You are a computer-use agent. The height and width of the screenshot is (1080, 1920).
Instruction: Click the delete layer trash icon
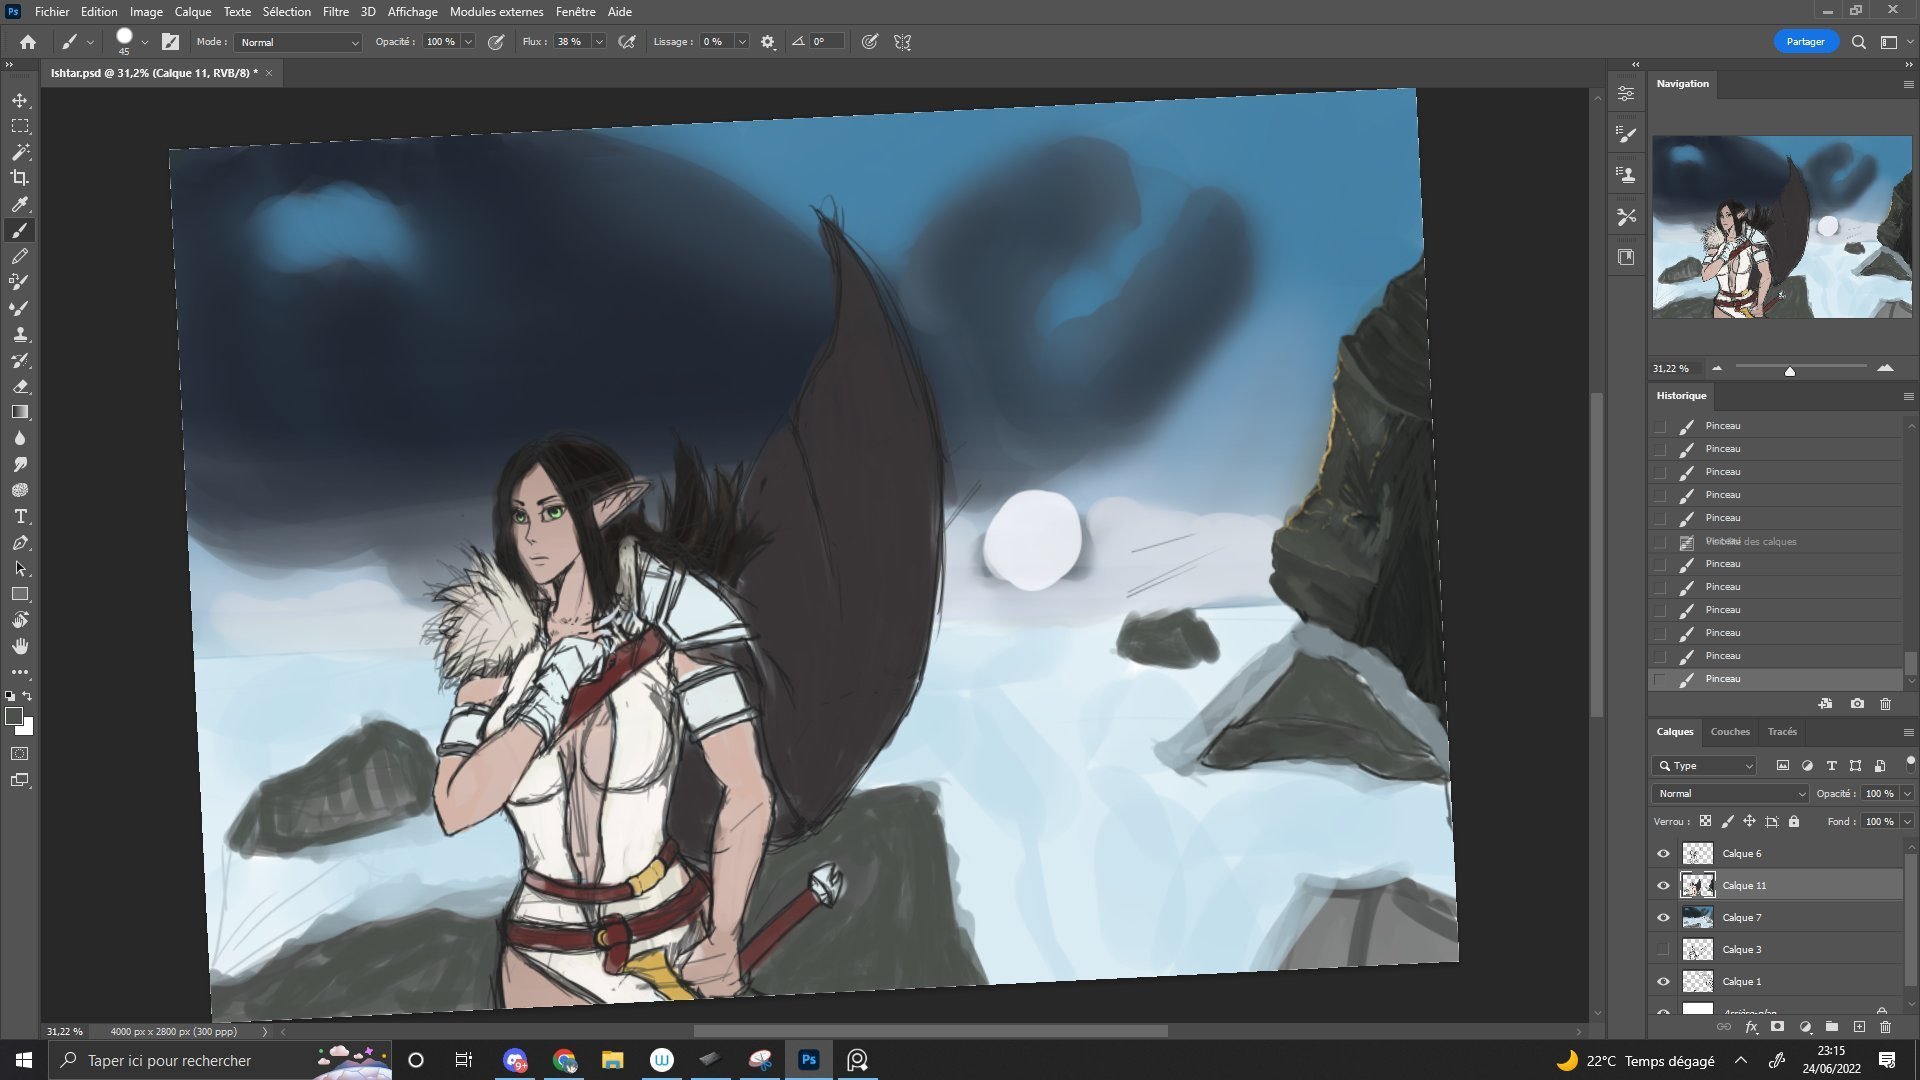1885,1027
